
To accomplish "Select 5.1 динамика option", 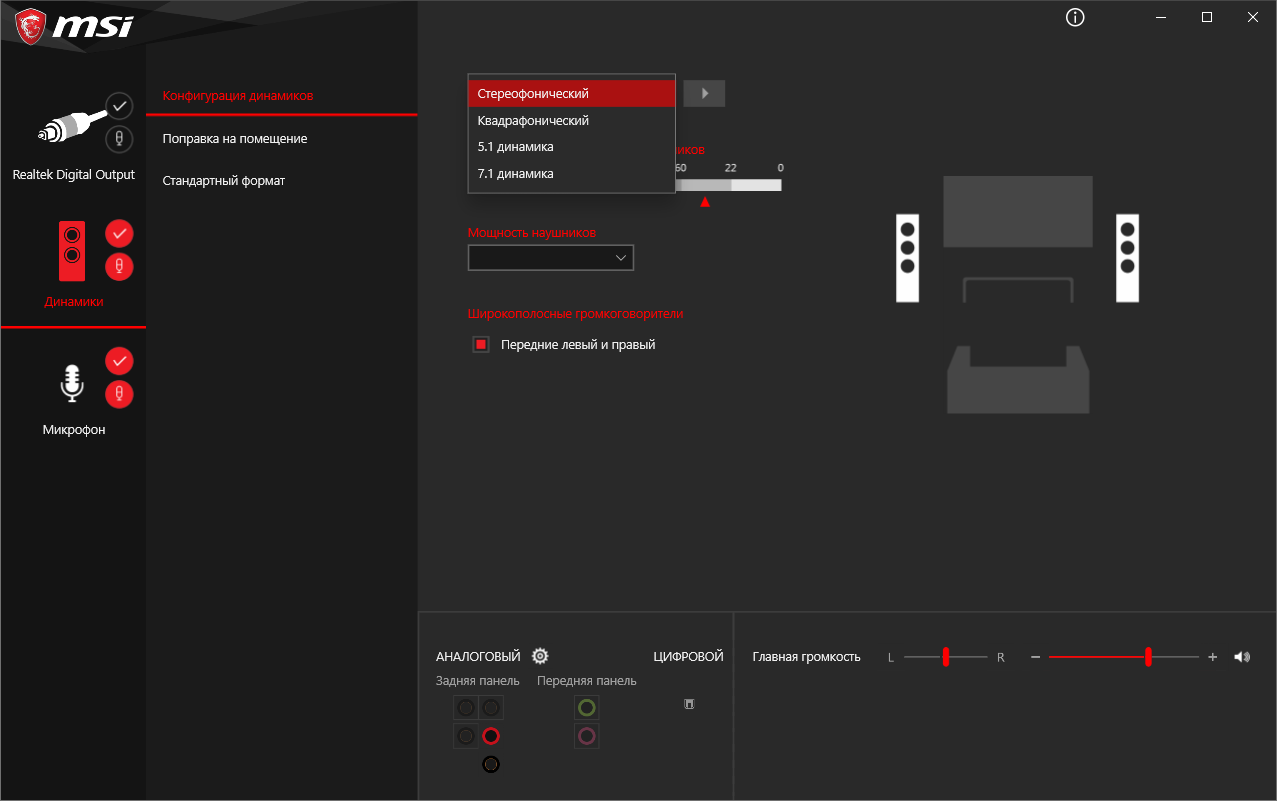I will point(571,147).
